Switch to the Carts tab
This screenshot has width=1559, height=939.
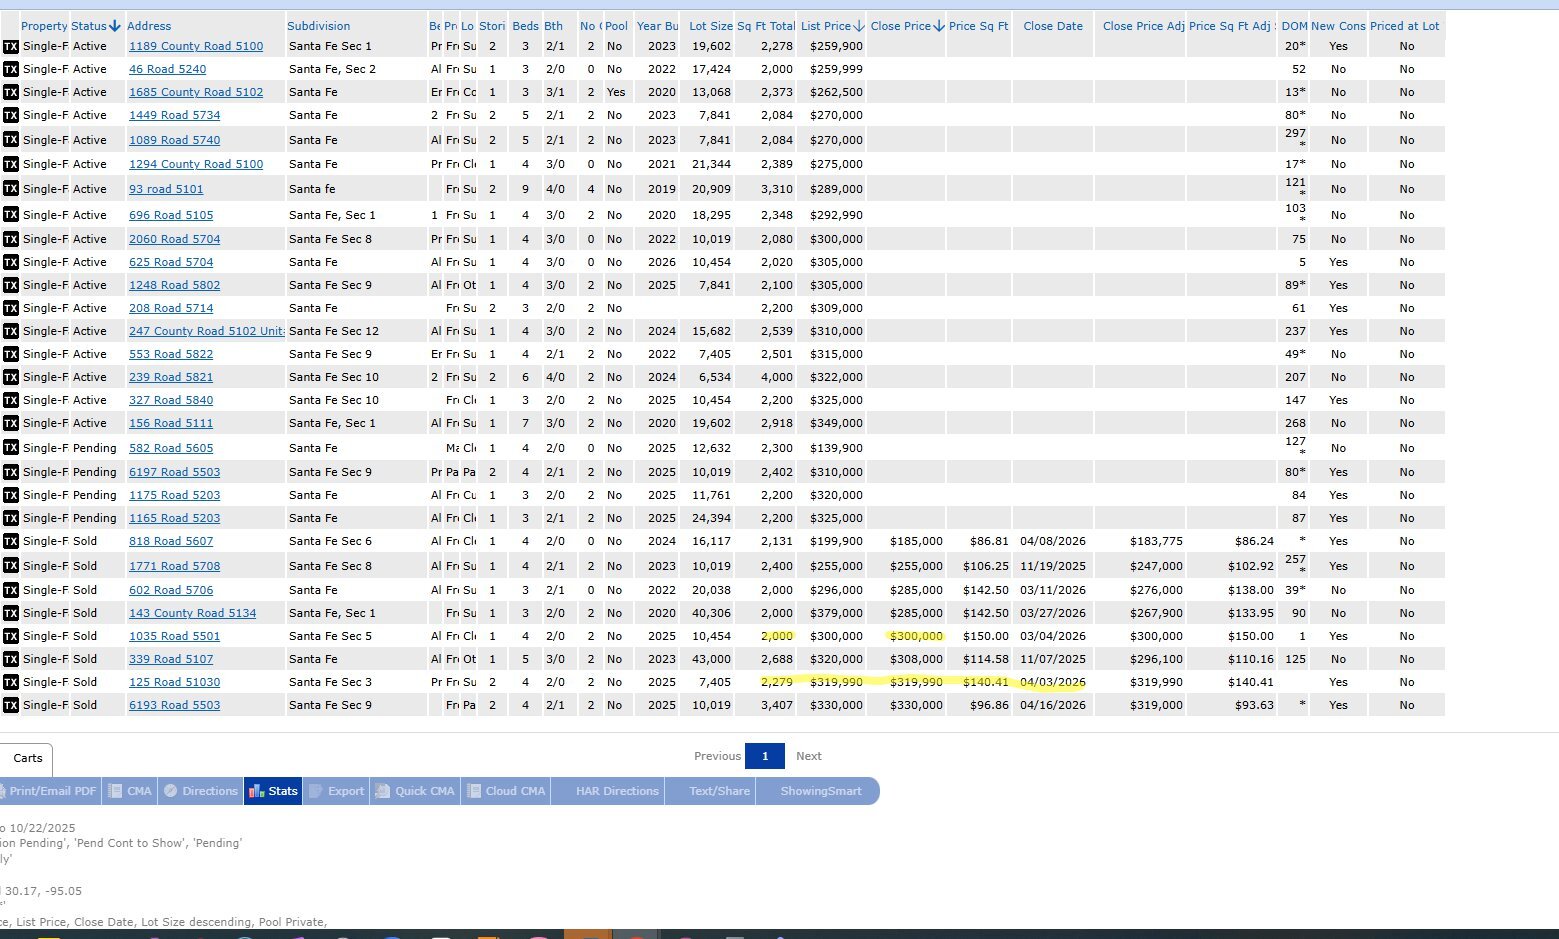coord(28,758)
